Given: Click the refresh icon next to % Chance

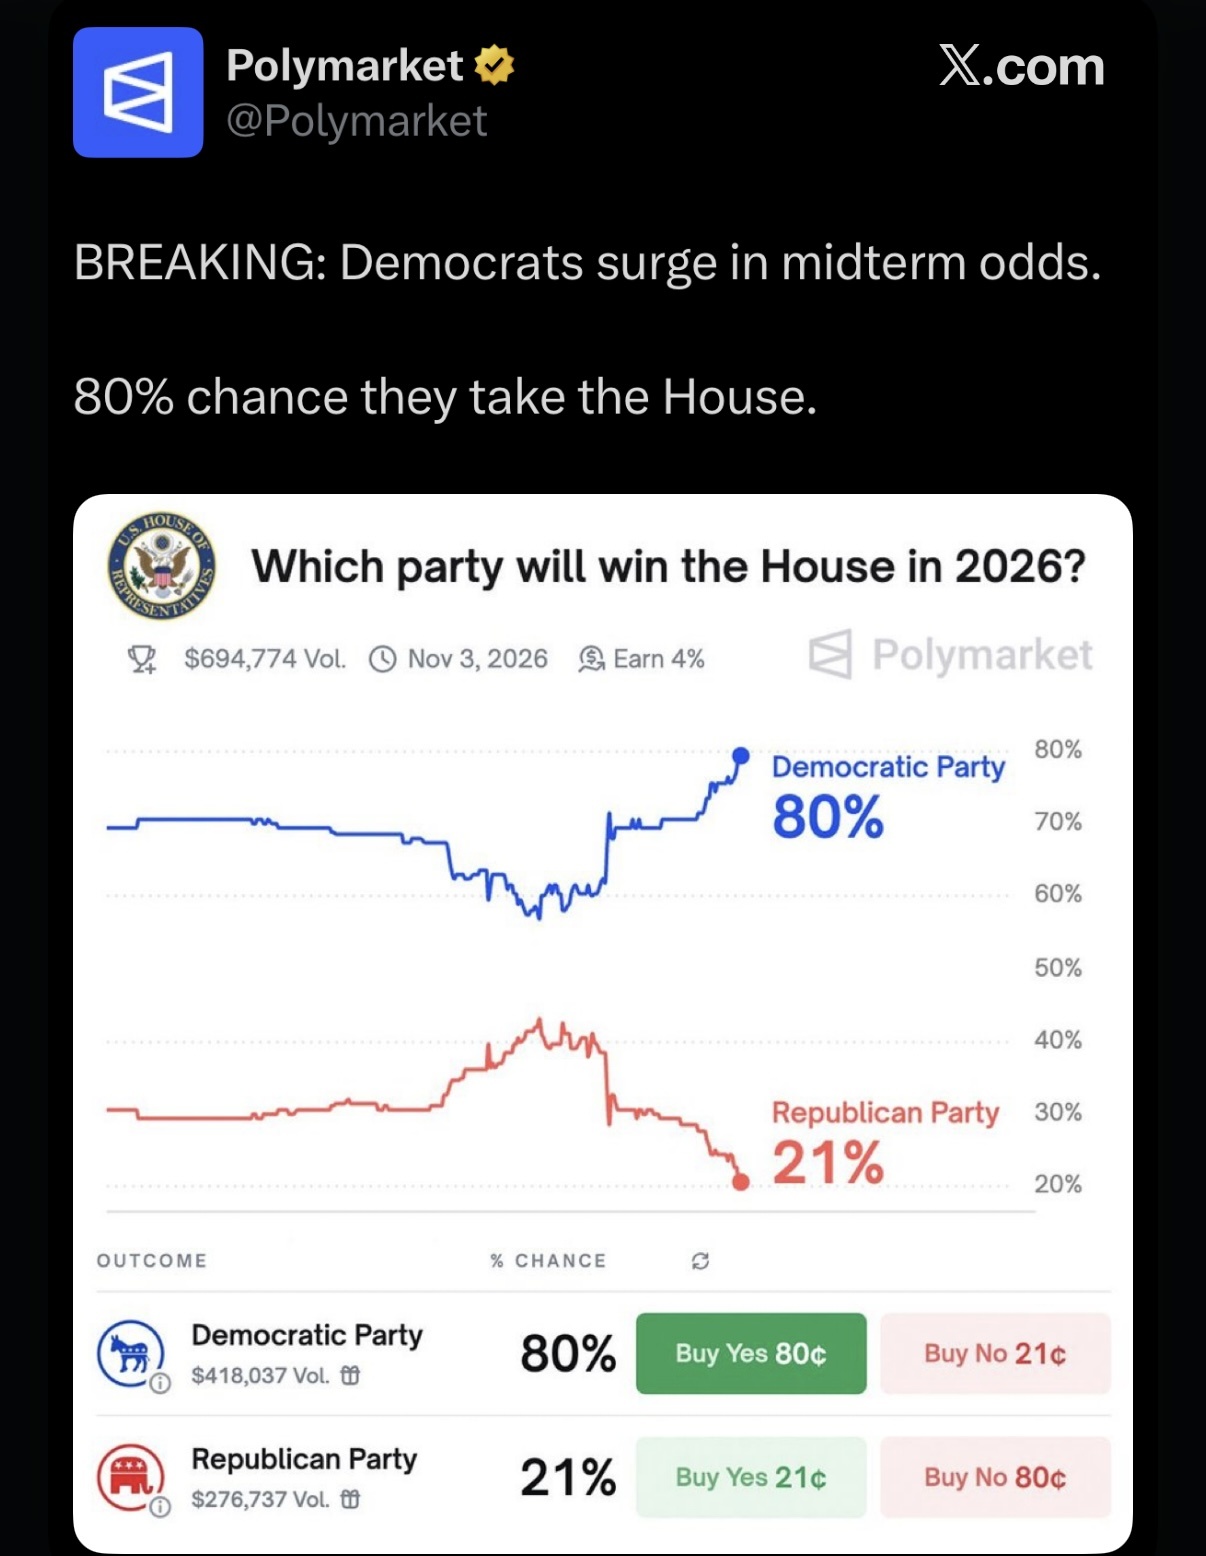Looking at the screenshot, I should pos(700,1261).
